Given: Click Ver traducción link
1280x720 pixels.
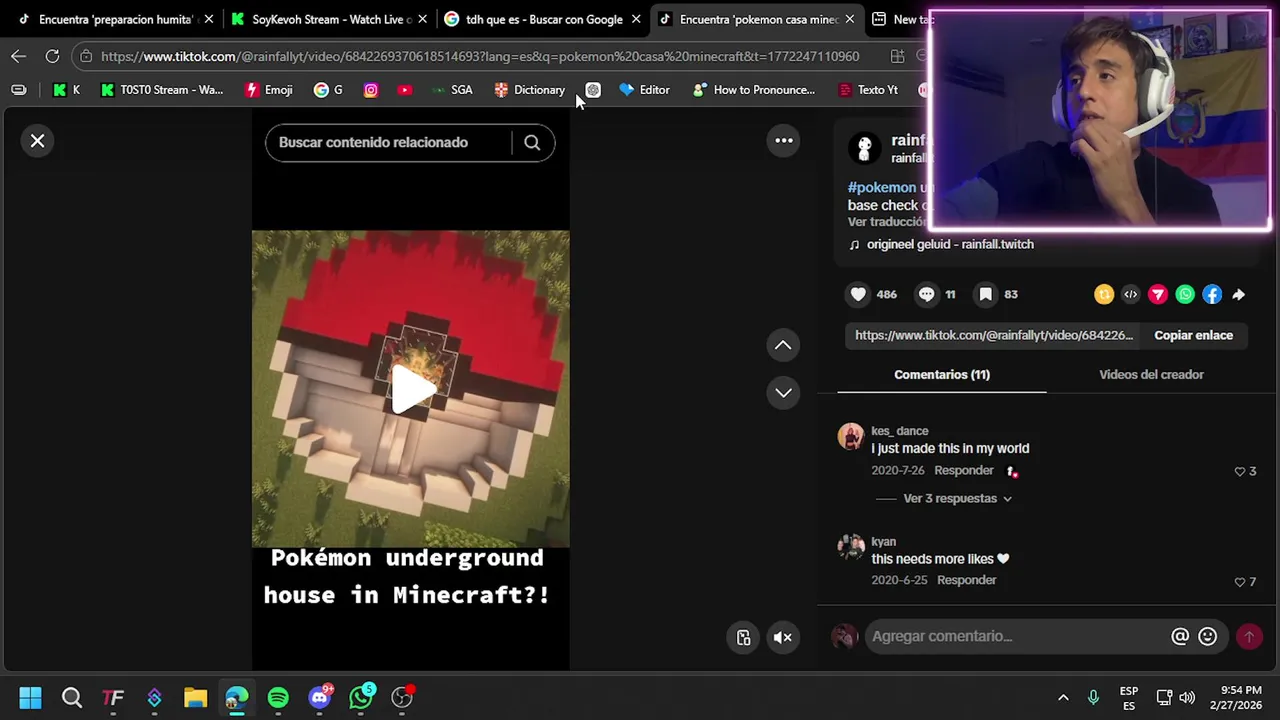Looking at the screenshot, I should tap(887, 222).
